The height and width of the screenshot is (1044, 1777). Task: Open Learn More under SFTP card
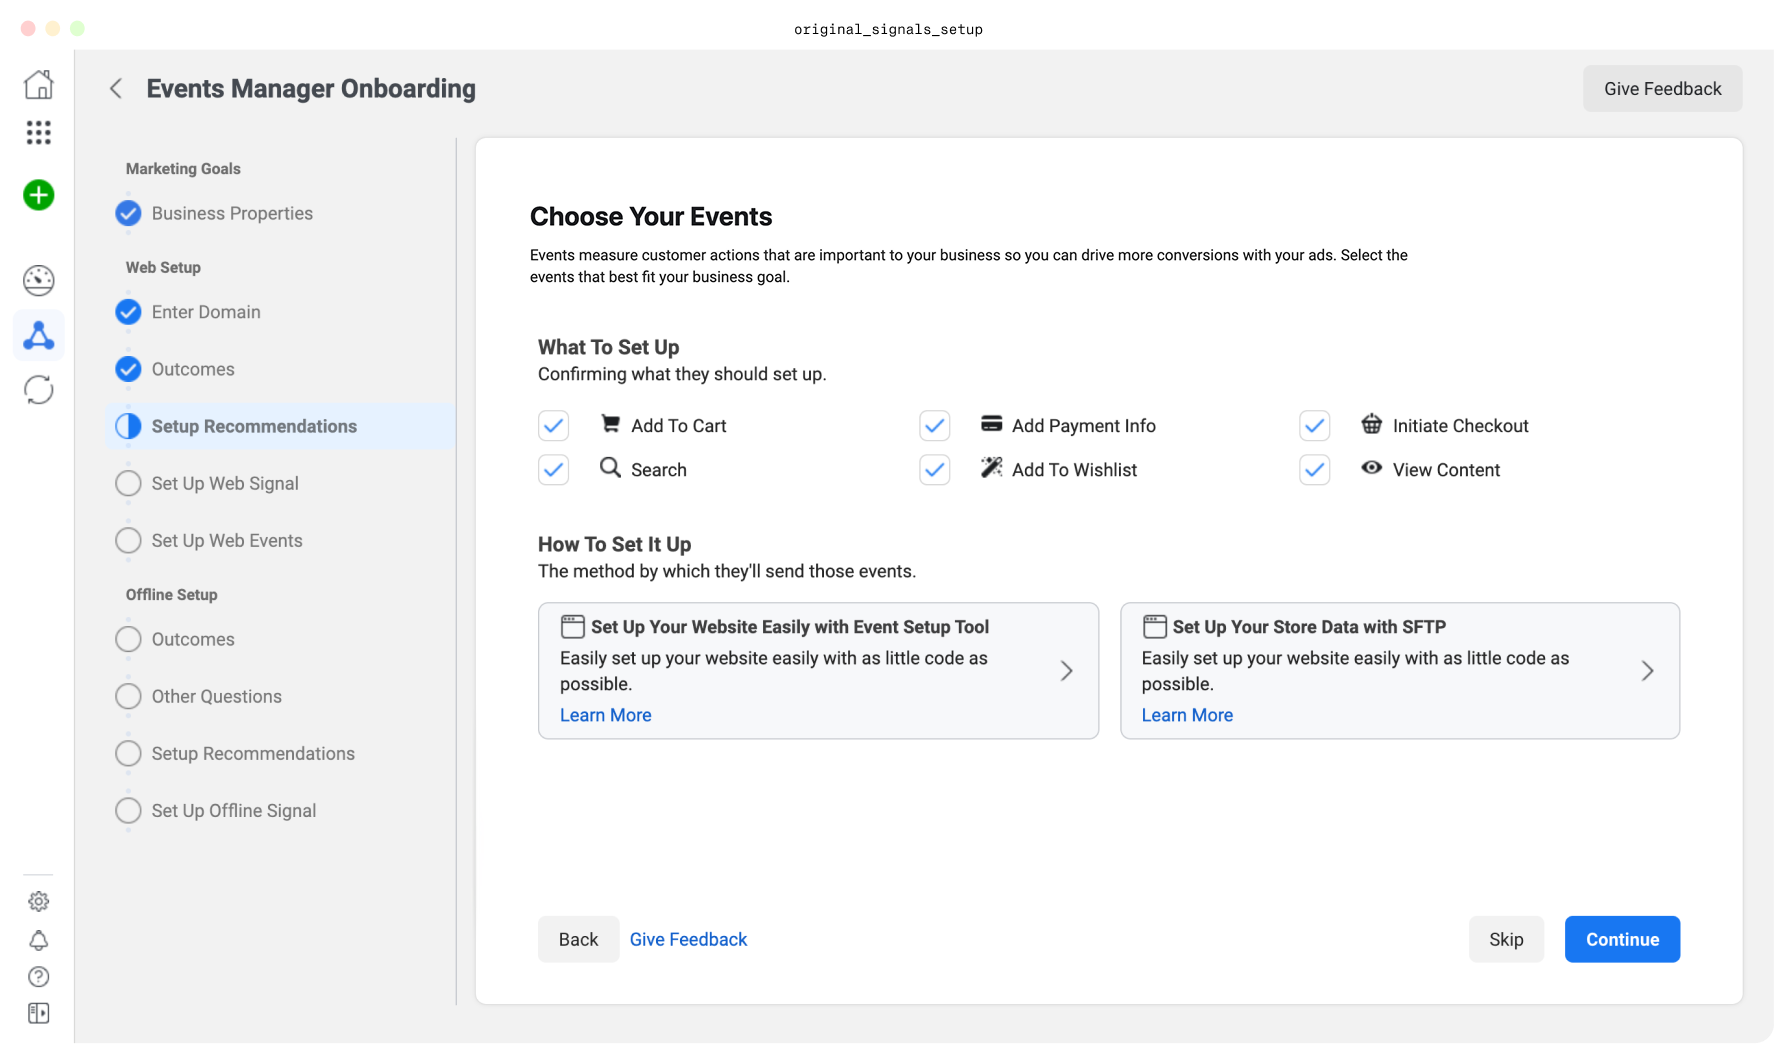[x=1187, y=715]
